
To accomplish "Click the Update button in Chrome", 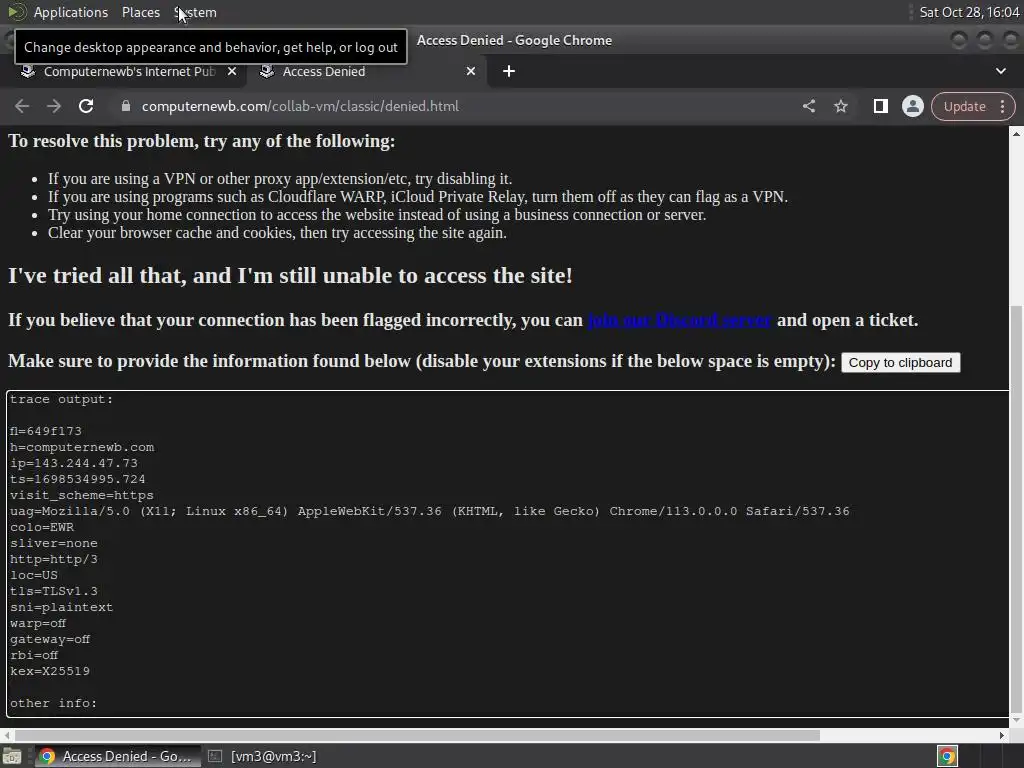I will (x=964, y=106).
